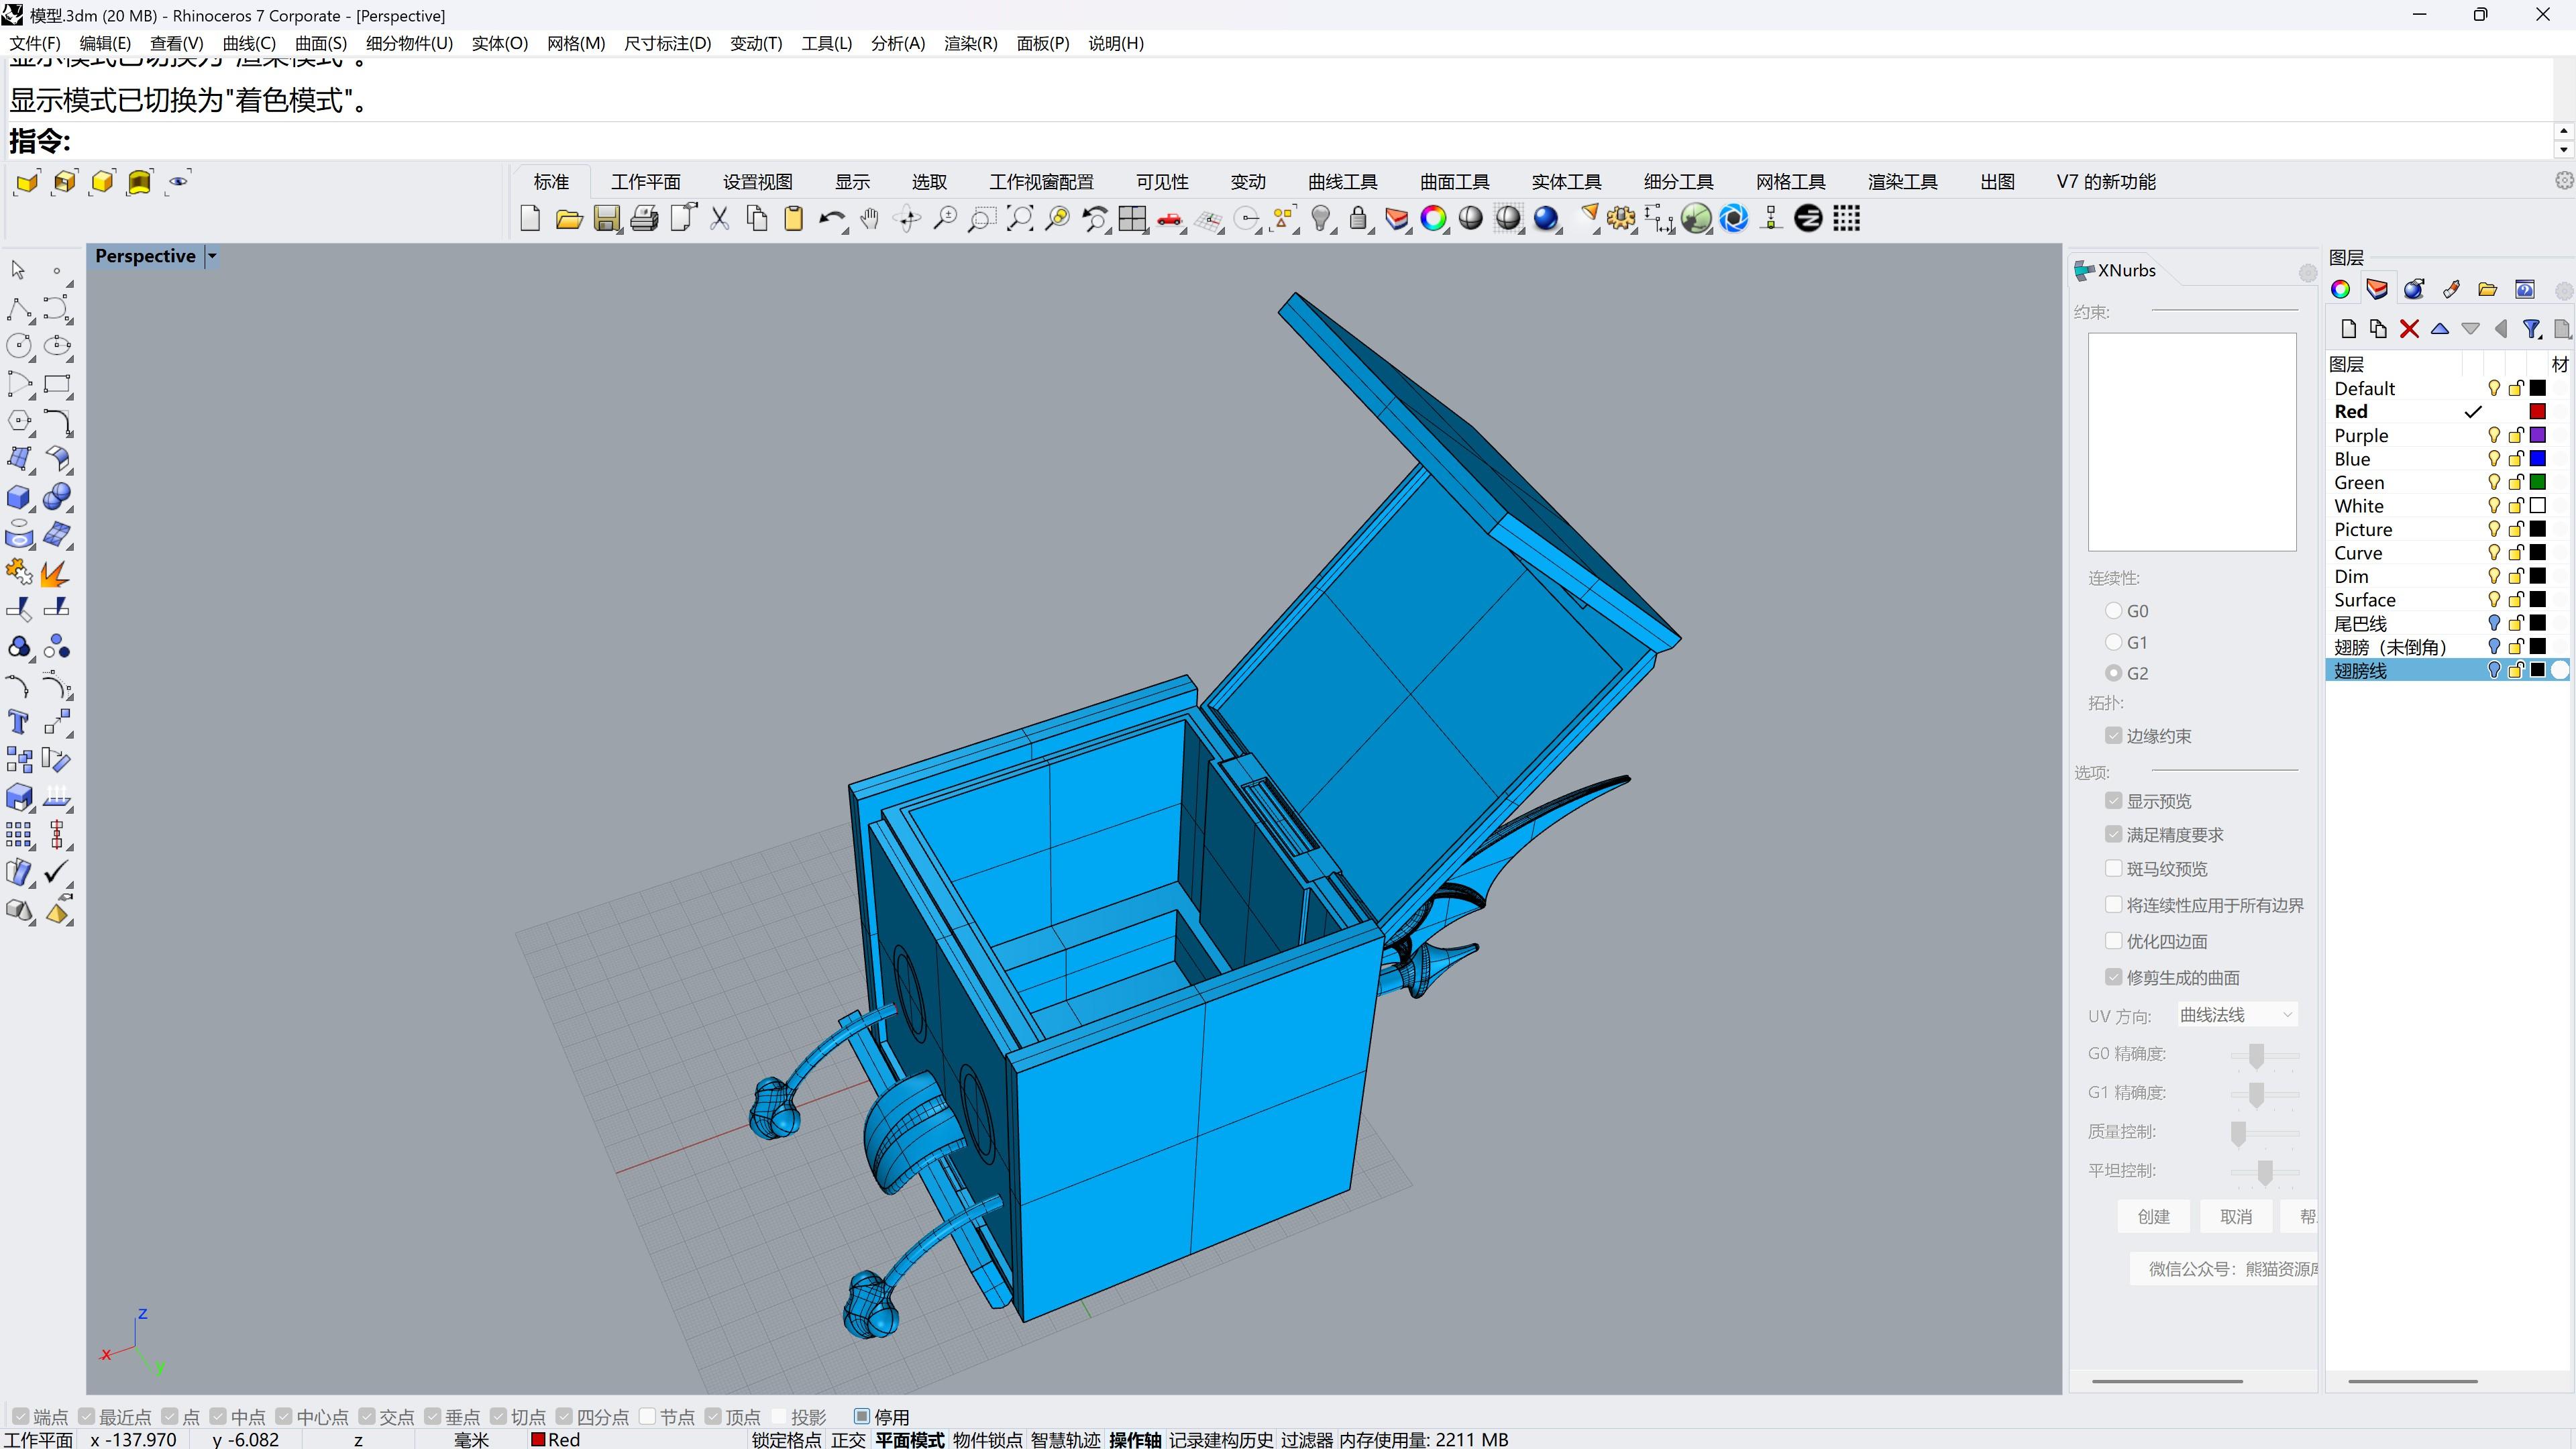Open the Perspective viewport dropdown arrow
This screenshot has width=2576, height=1449.
click(x=212, y=256)
